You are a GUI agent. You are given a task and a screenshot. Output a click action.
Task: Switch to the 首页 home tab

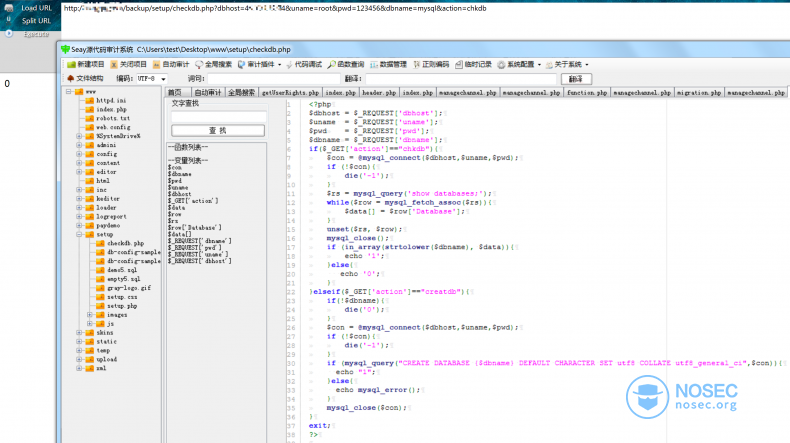[177, 92]
